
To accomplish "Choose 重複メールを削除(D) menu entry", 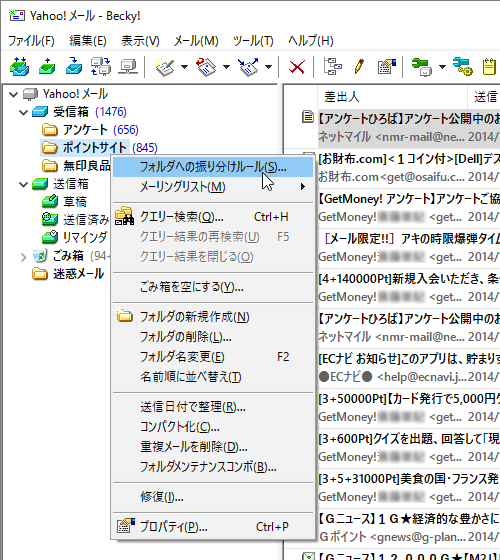I will click(213, 447).
